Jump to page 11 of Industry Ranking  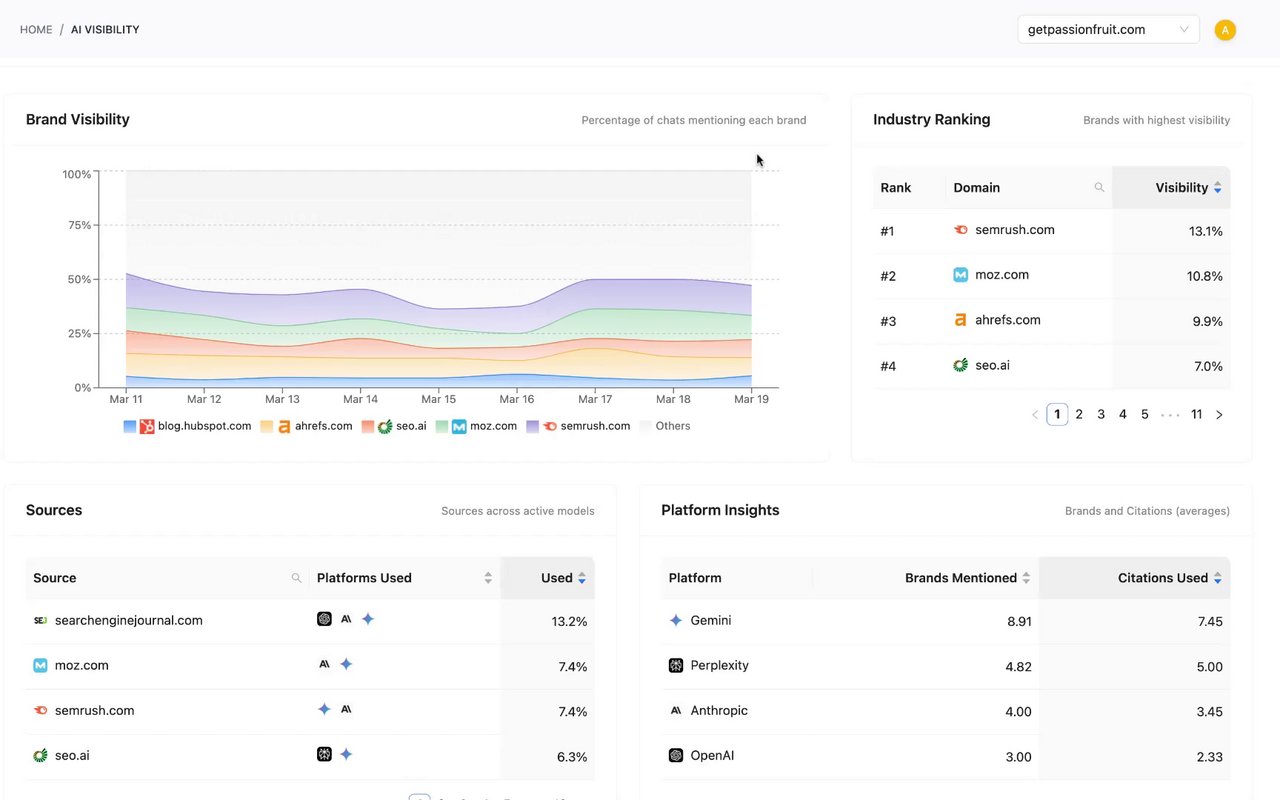click(1196, 414)
